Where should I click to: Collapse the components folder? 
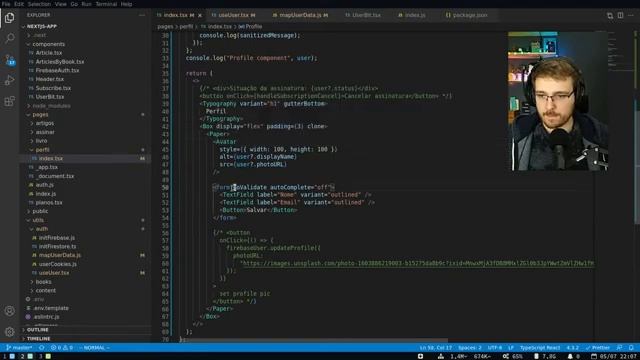tap(48, 44)
